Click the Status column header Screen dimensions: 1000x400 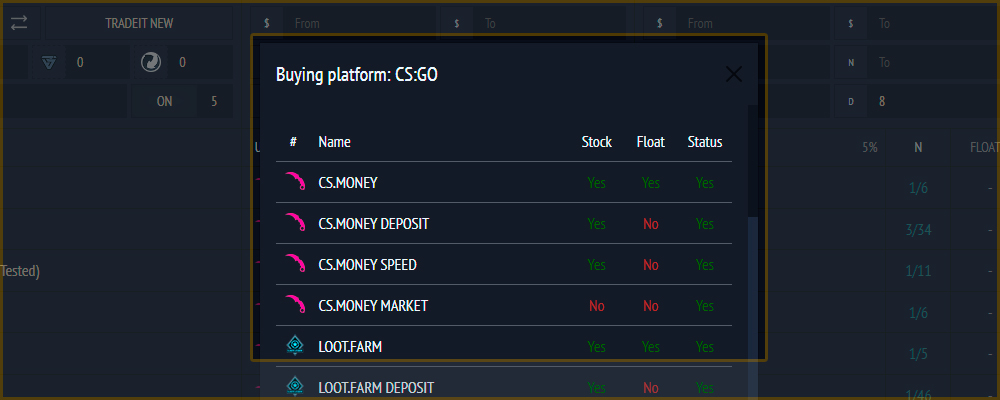(705, 142)
